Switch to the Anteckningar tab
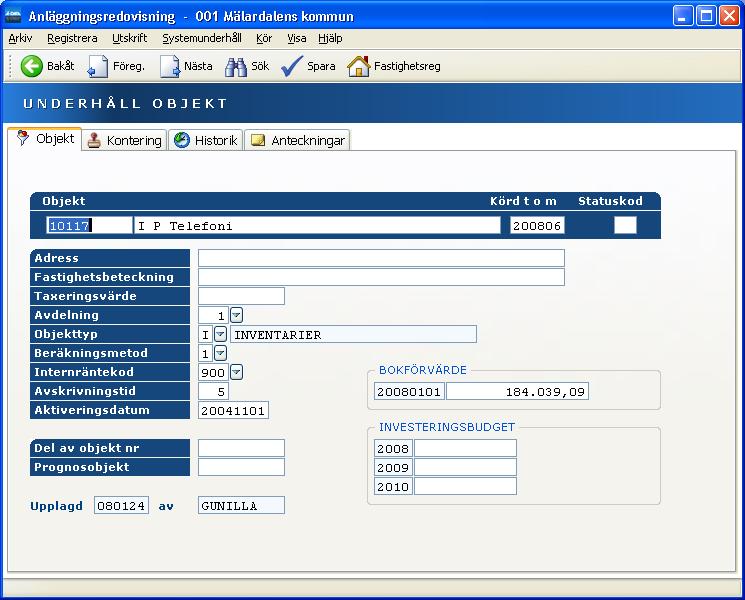The width and height of the screenshot is (745, 600). [297, 140]
